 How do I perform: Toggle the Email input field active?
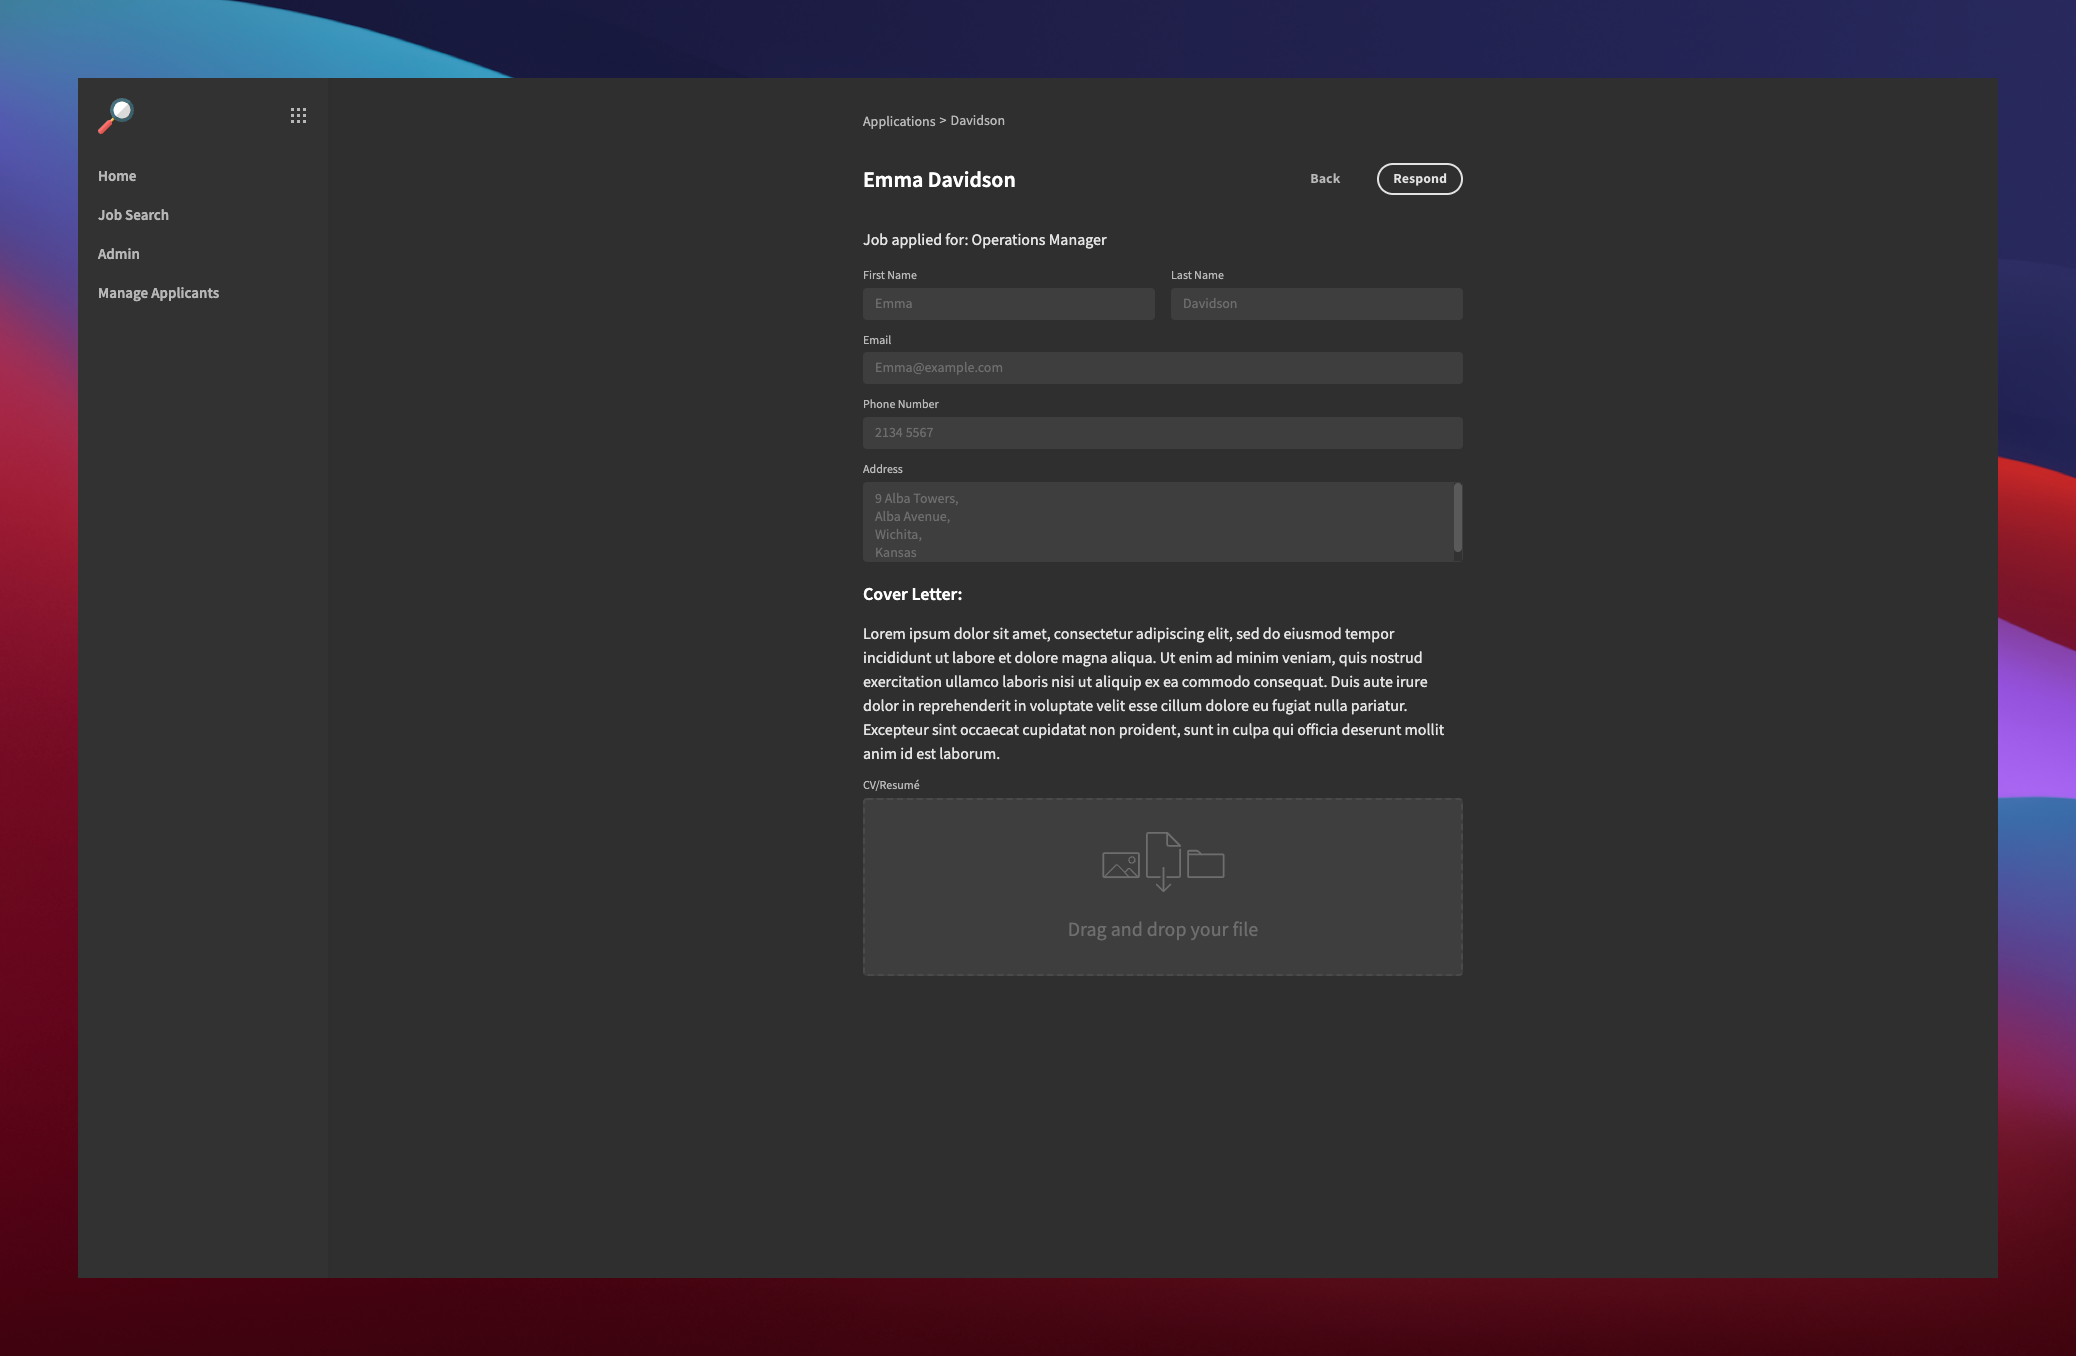[x=1162, y=366]
